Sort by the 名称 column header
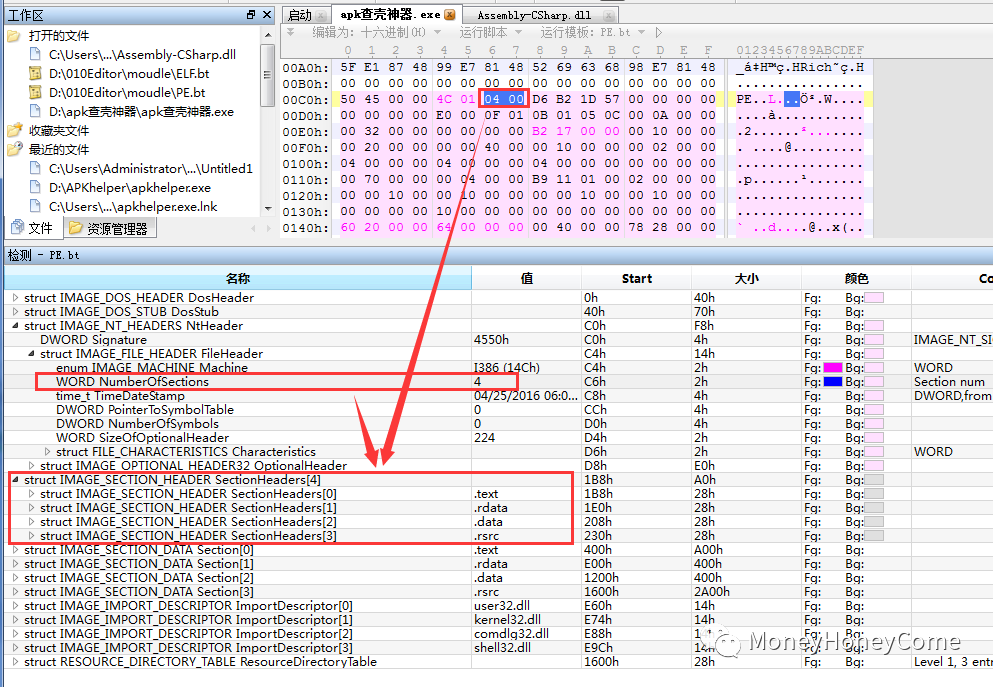This screenshot has height=687, width=993. point(238,279)
